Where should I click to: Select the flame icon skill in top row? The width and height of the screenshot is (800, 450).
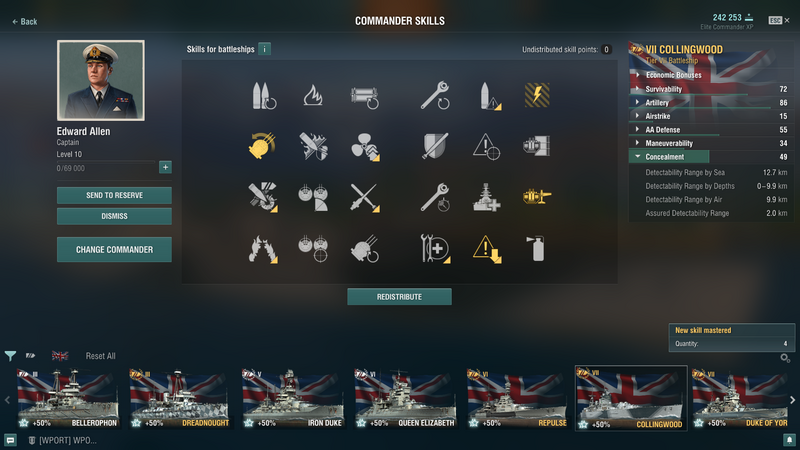pyautogui.click(x=313, y=95)
